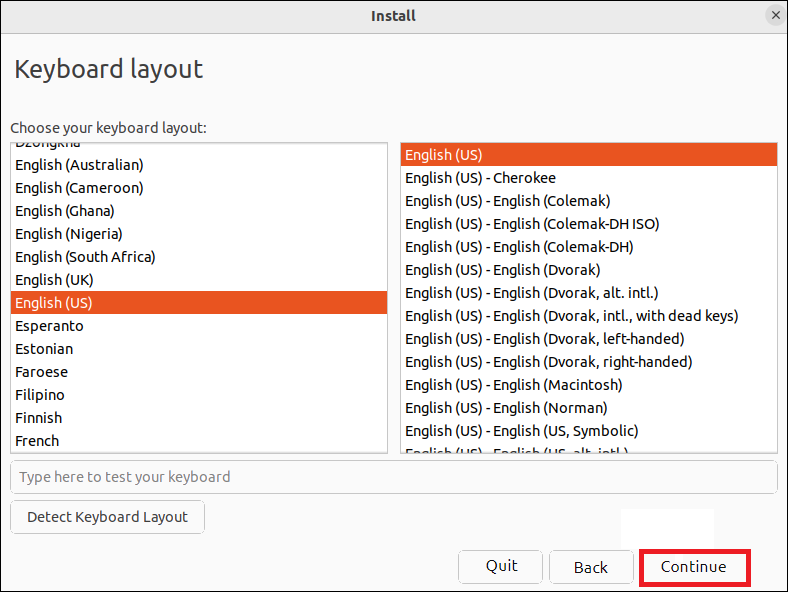Screen dimensions: 788x592
Task: Choose English (Australian) in layout list
Action: tap(79, 165)
